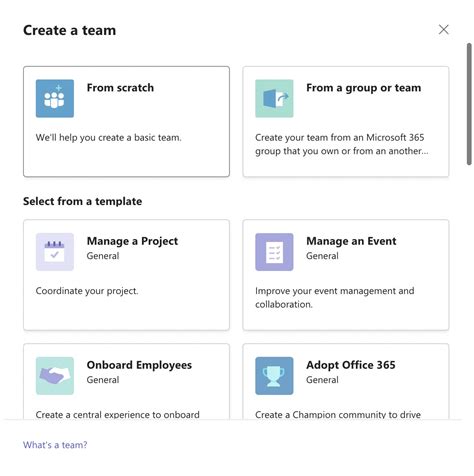Close the Create a team dialog
The height and width of the screenshot is (476, 474).
coord(443,30)
